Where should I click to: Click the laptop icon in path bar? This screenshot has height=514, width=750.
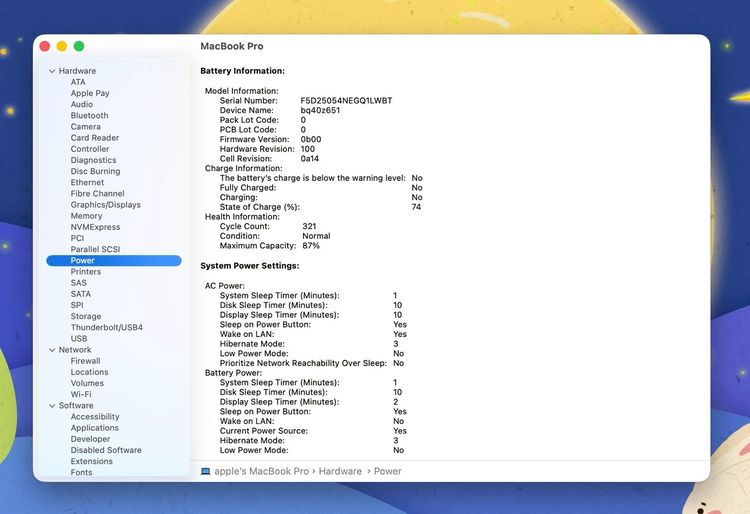206,471
